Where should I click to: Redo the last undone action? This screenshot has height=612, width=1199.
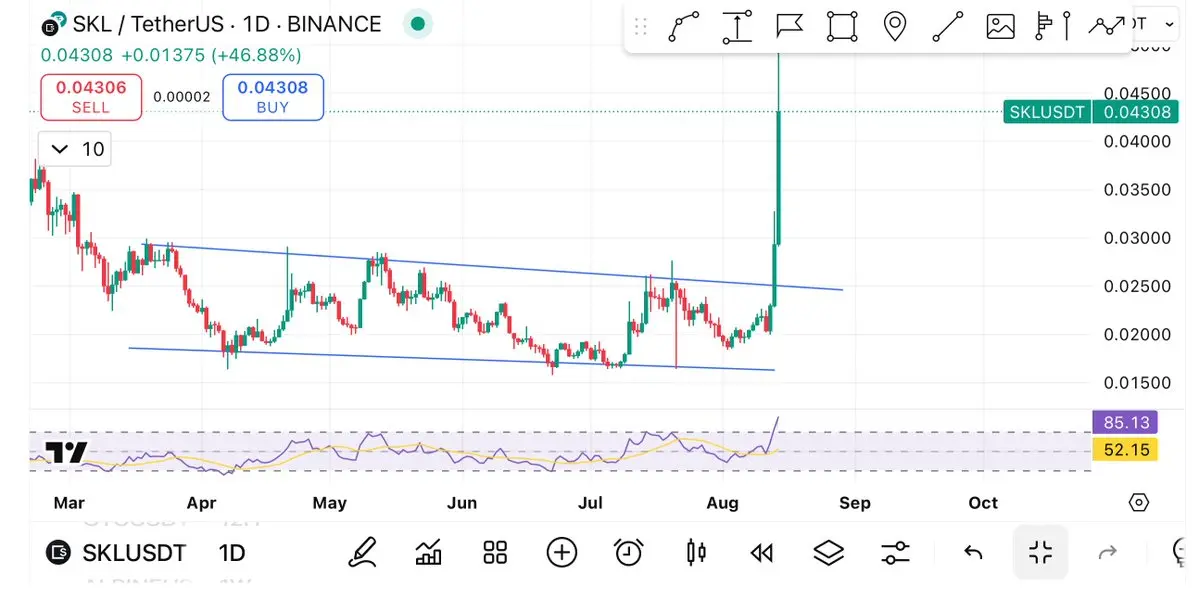pos(1107,552)
